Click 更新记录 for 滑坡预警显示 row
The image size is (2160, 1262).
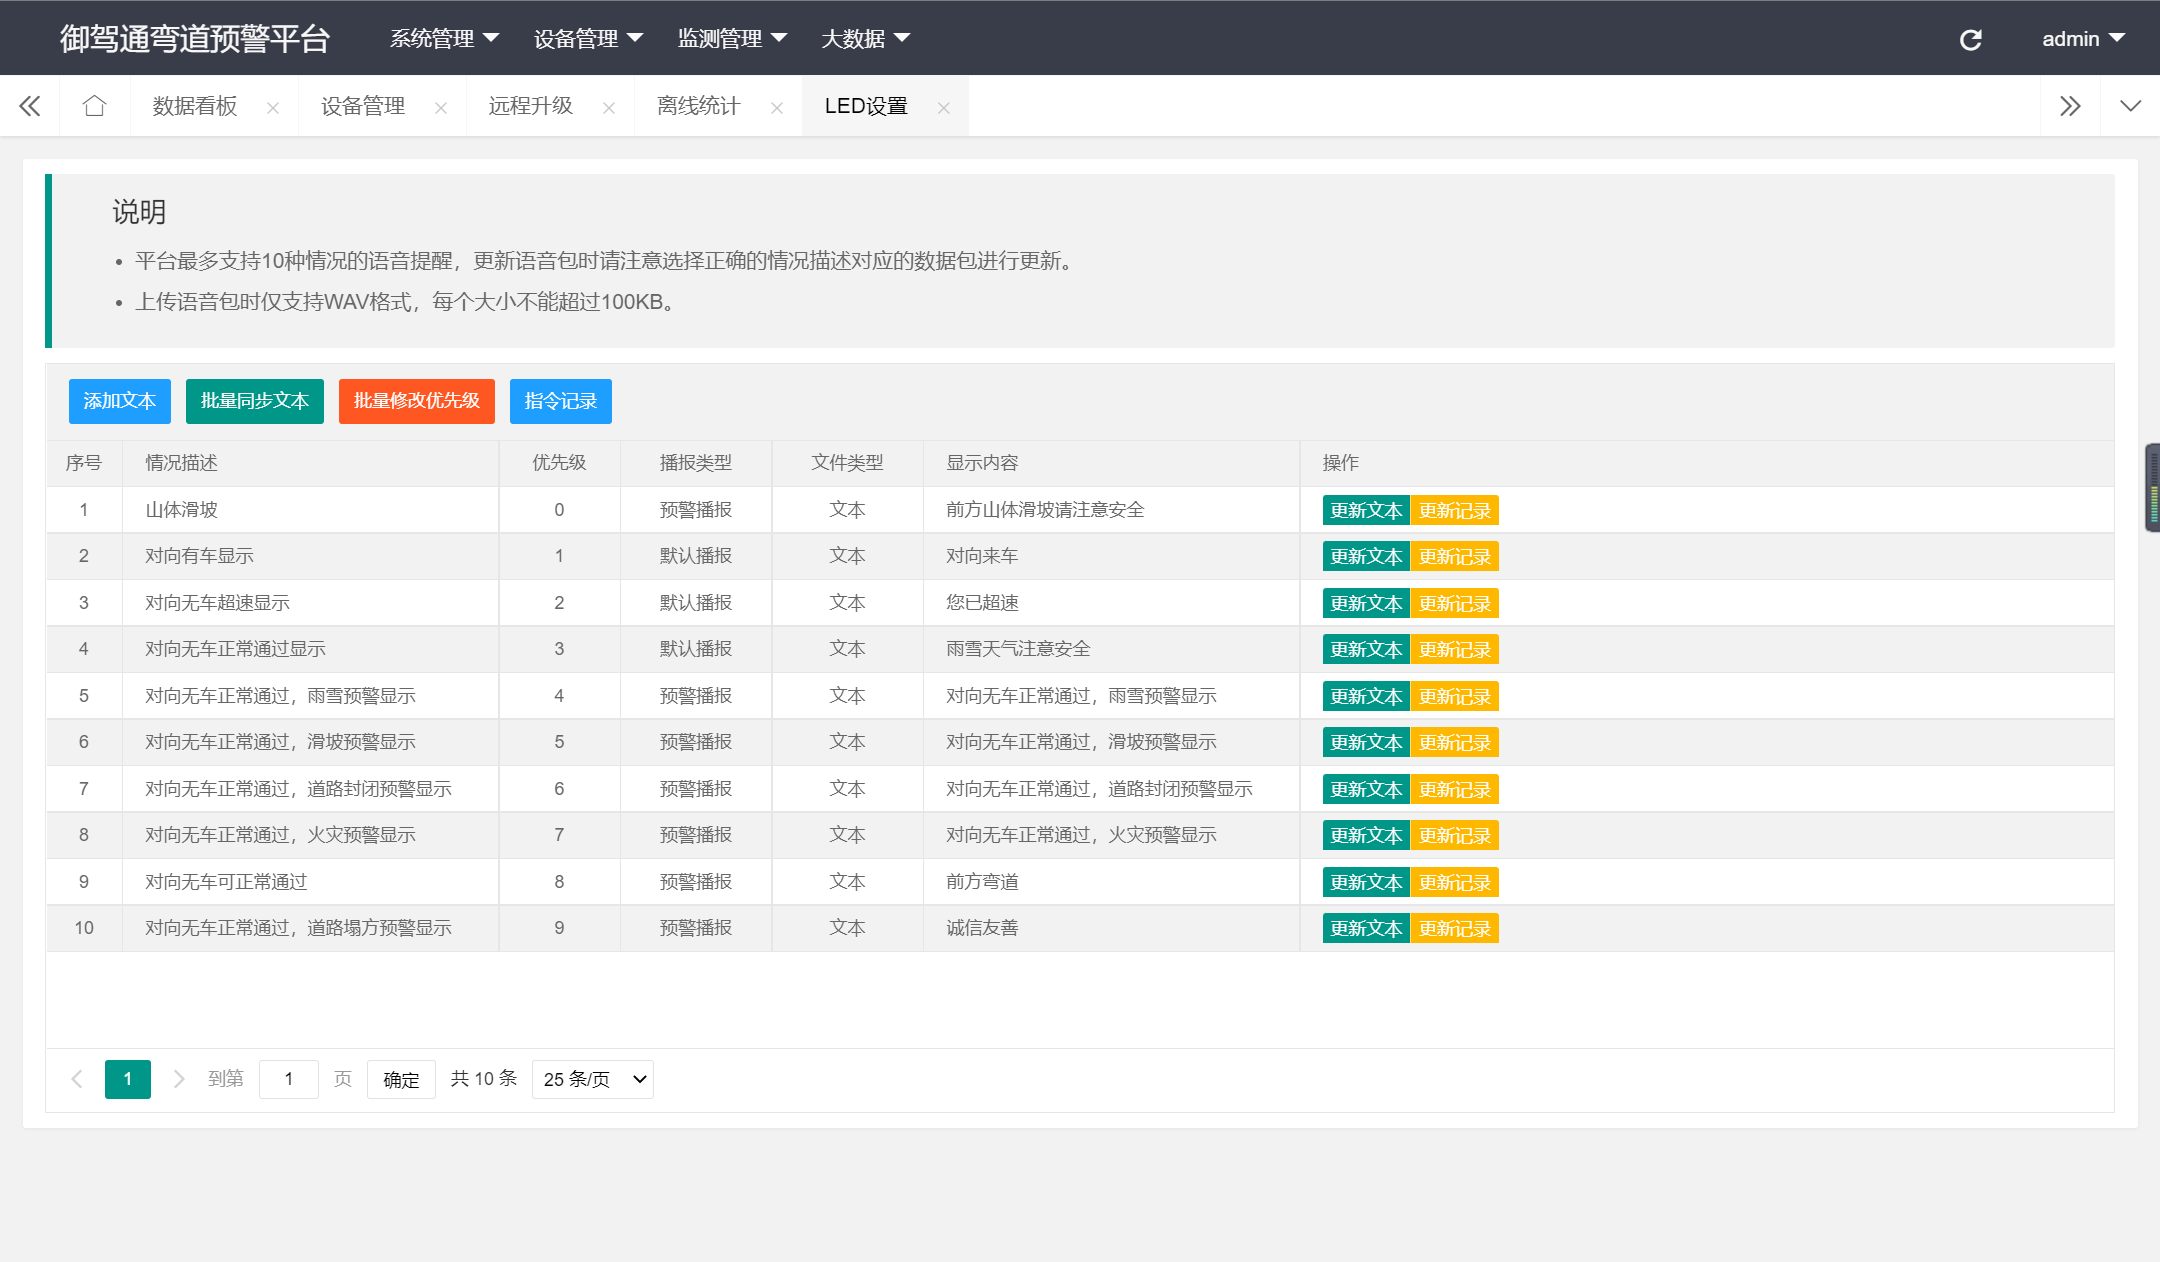(x=1455, y=742)
